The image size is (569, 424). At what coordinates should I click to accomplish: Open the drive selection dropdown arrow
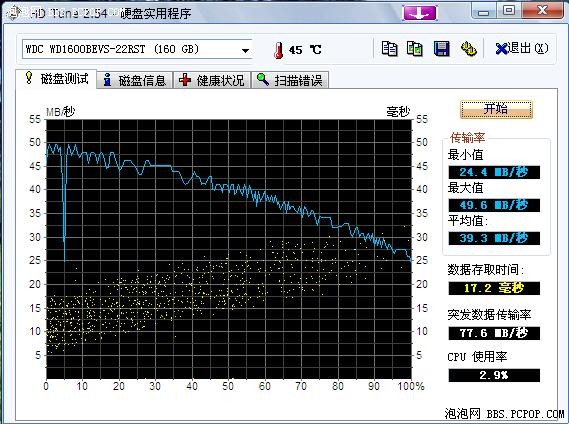click(x=246, y=50)
